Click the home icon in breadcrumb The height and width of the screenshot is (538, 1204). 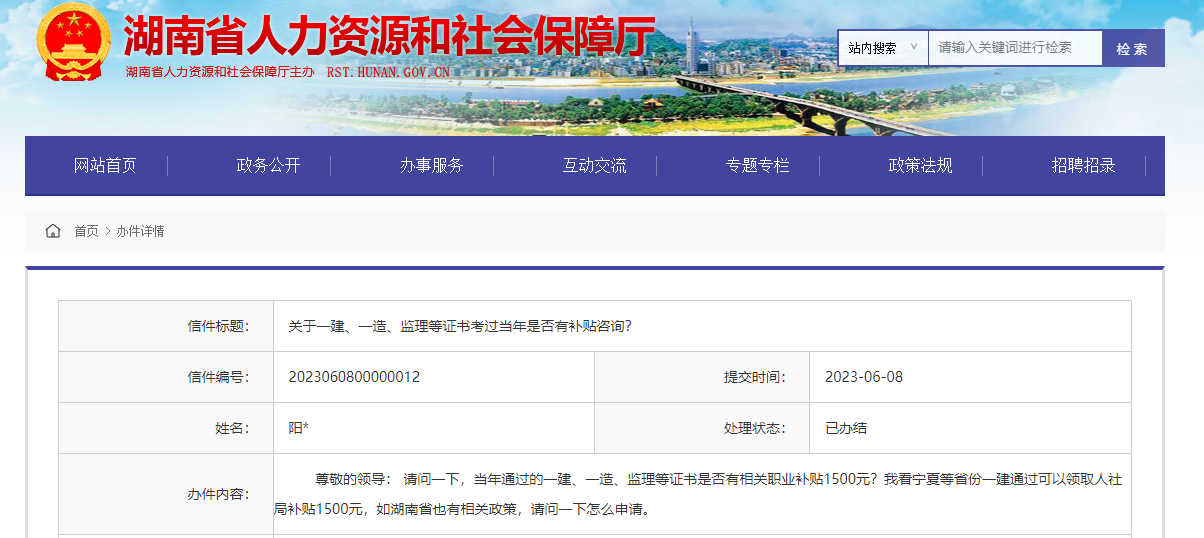point(53,231)
